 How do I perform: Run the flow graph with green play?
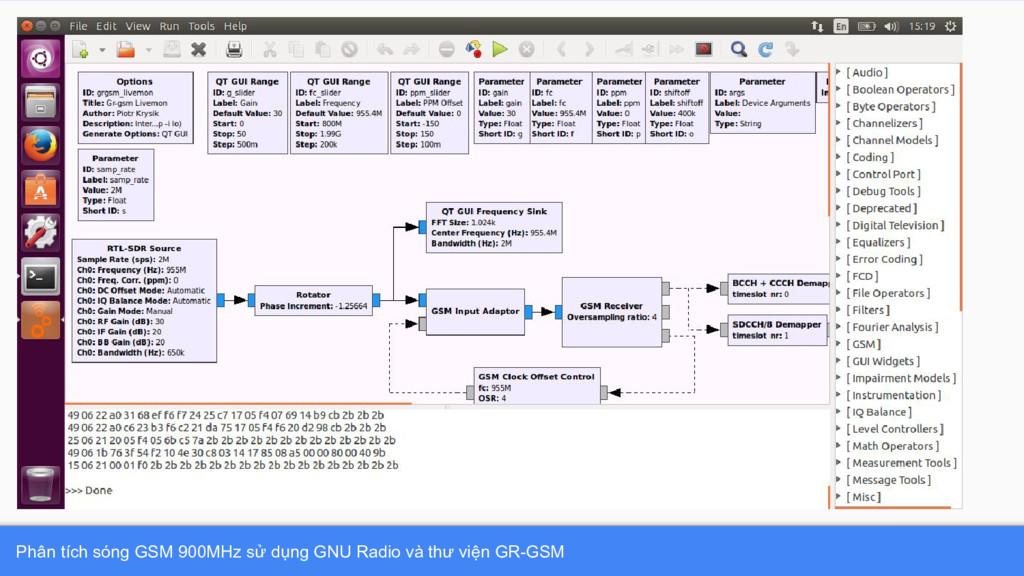coord(500,49)
